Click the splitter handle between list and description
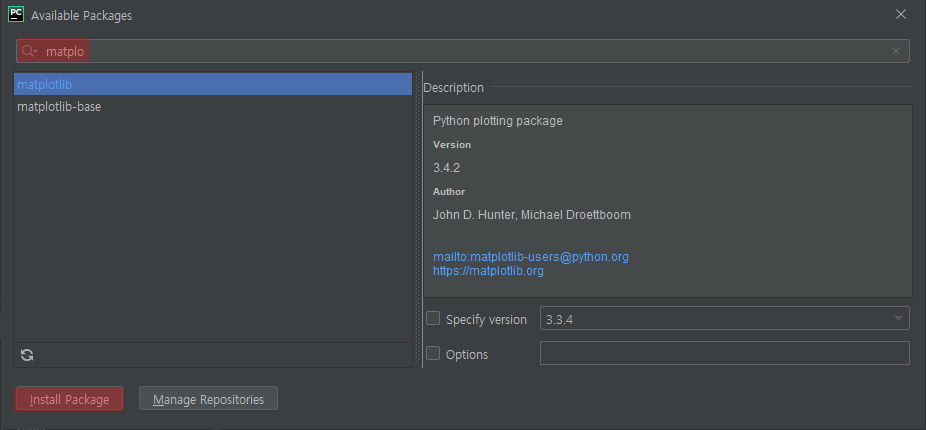 [418, 220]
